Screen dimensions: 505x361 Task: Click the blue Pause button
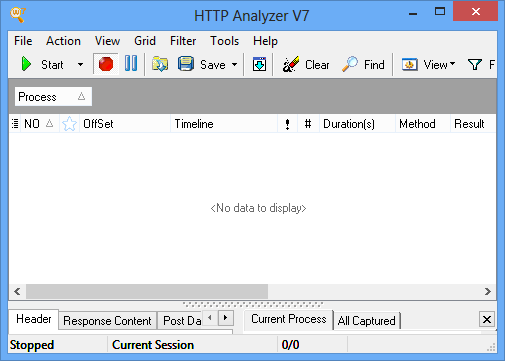(131, 63)
